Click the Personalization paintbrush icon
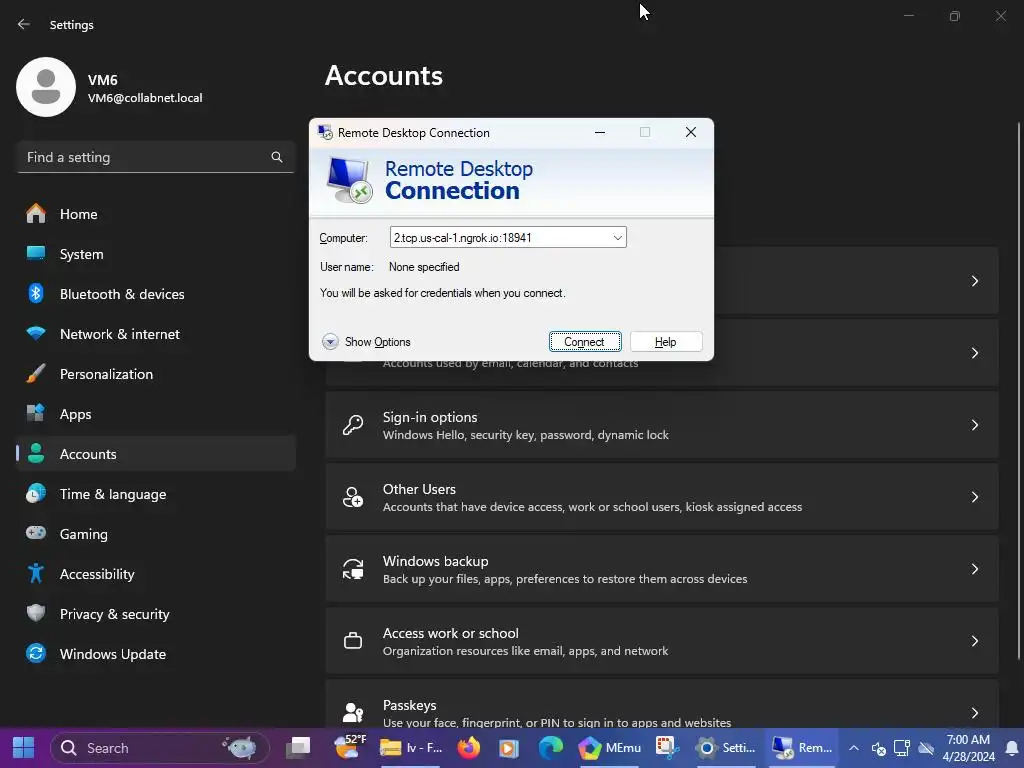The height and width of the screenshot is (768, 1024). click(x=36, y=374)
